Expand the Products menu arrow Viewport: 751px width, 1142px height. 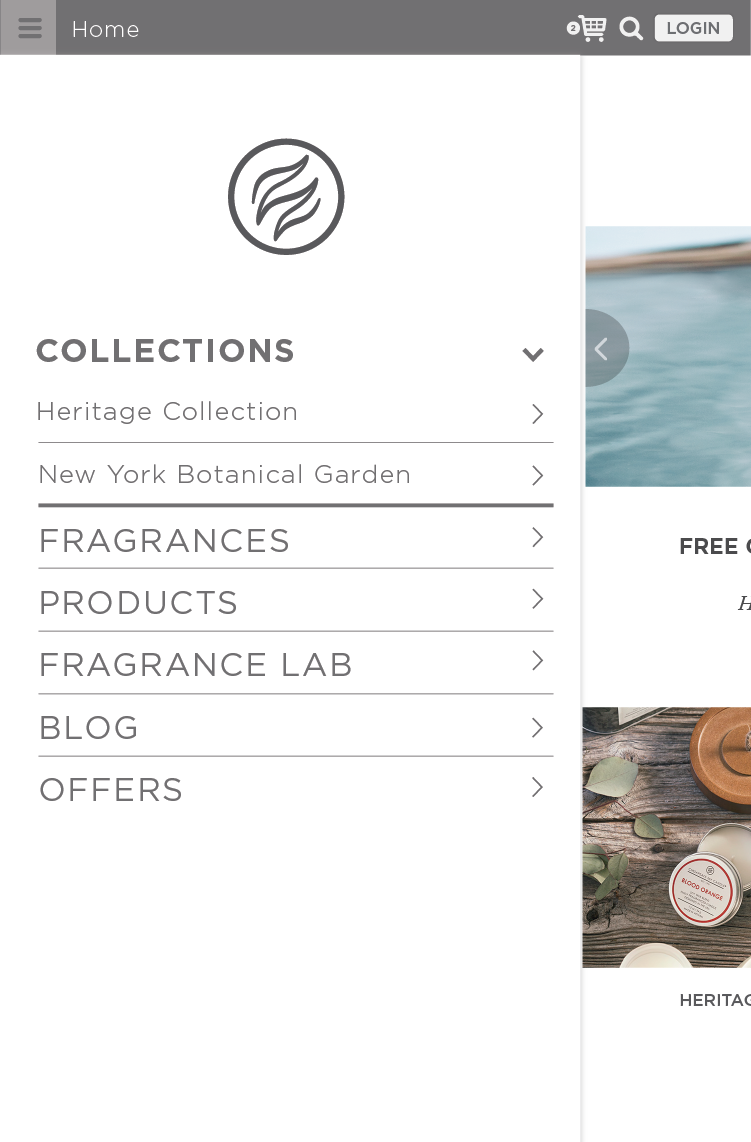click(538, 599)
